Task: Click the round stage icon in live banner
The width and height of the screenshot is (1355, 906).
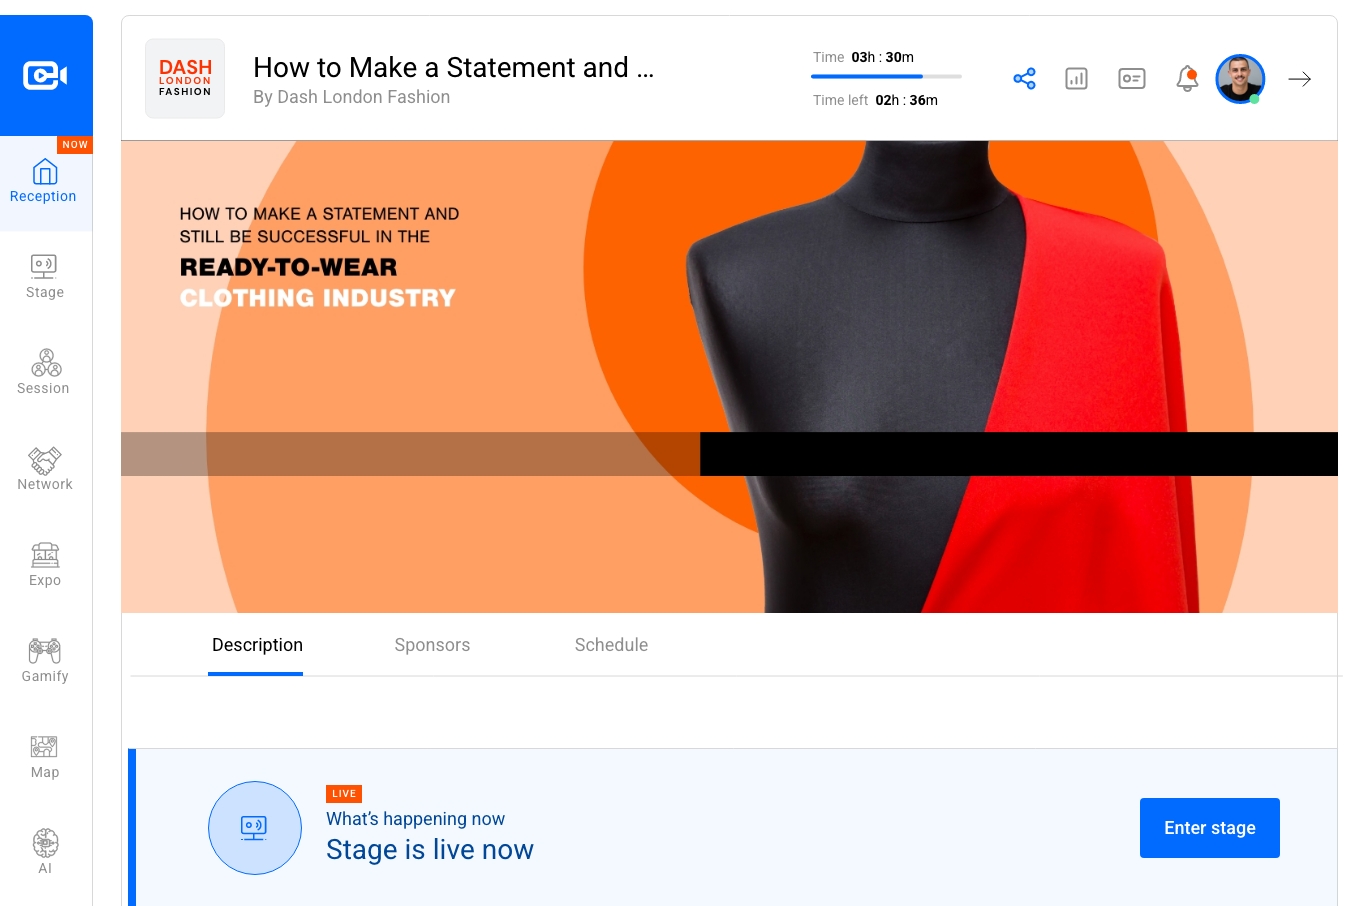Action: click(255, 828)
